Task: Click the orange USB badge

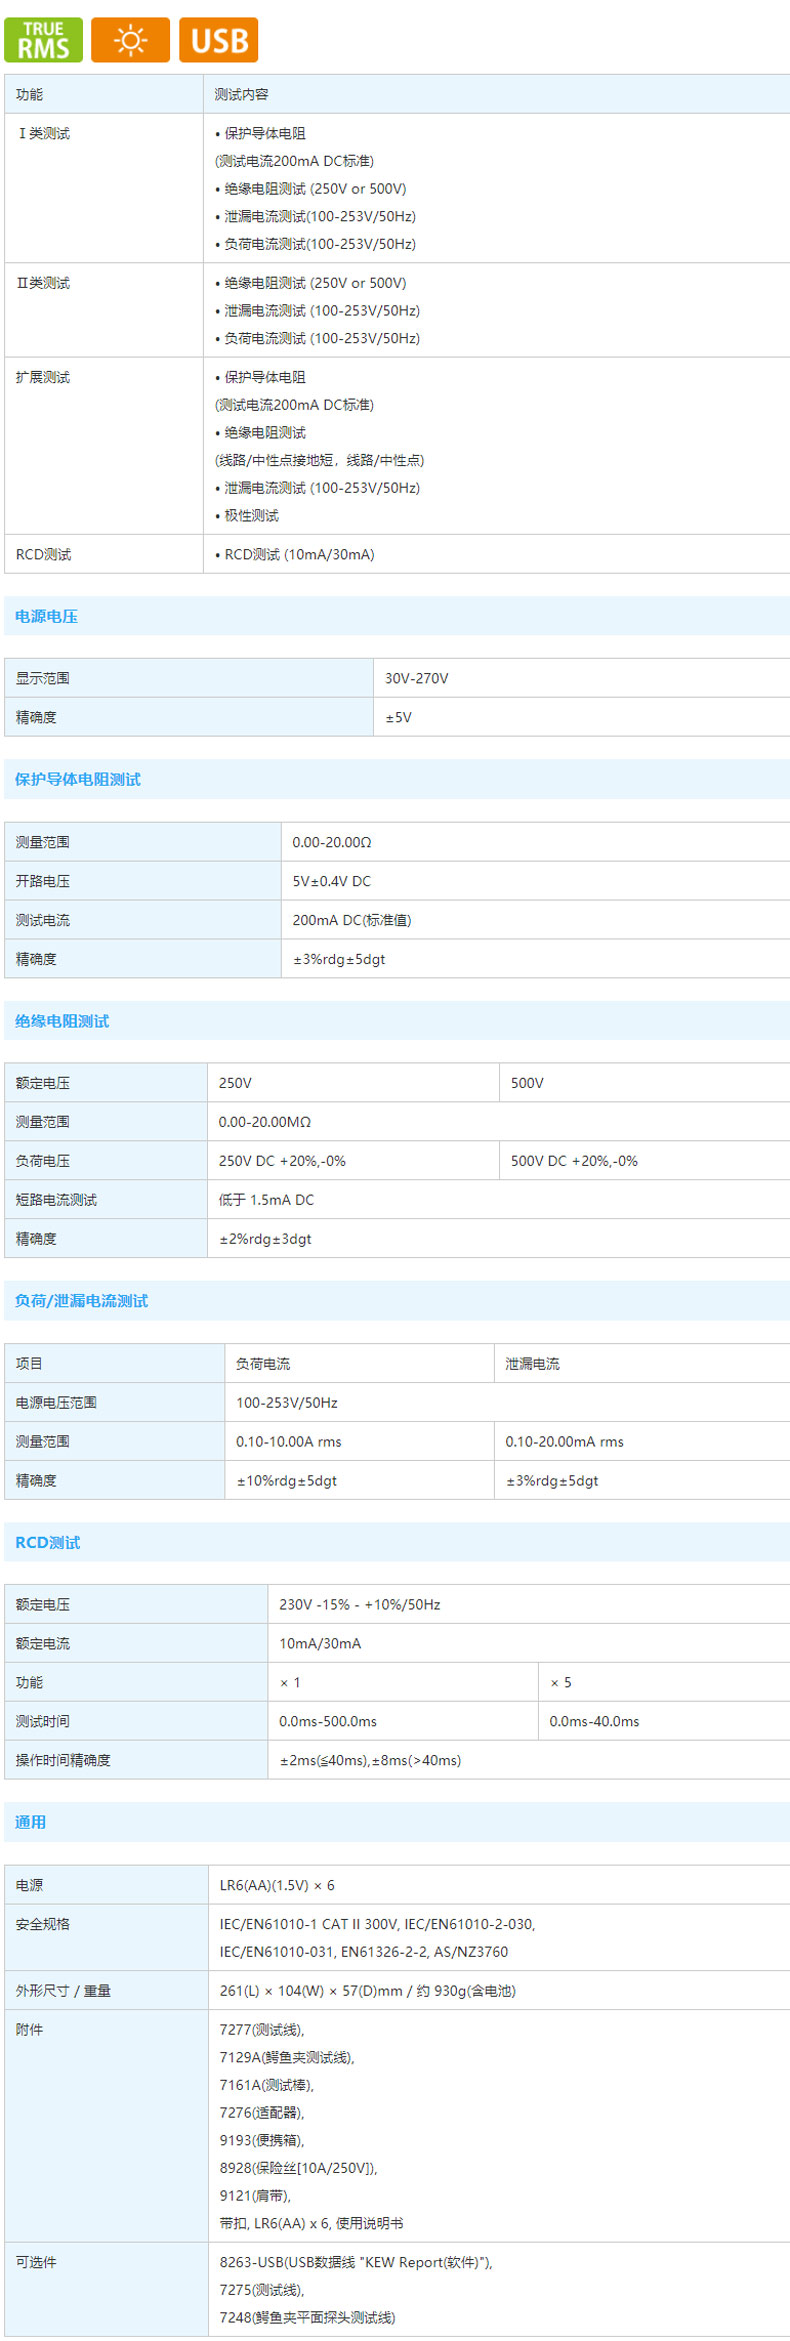Action: 218,40
